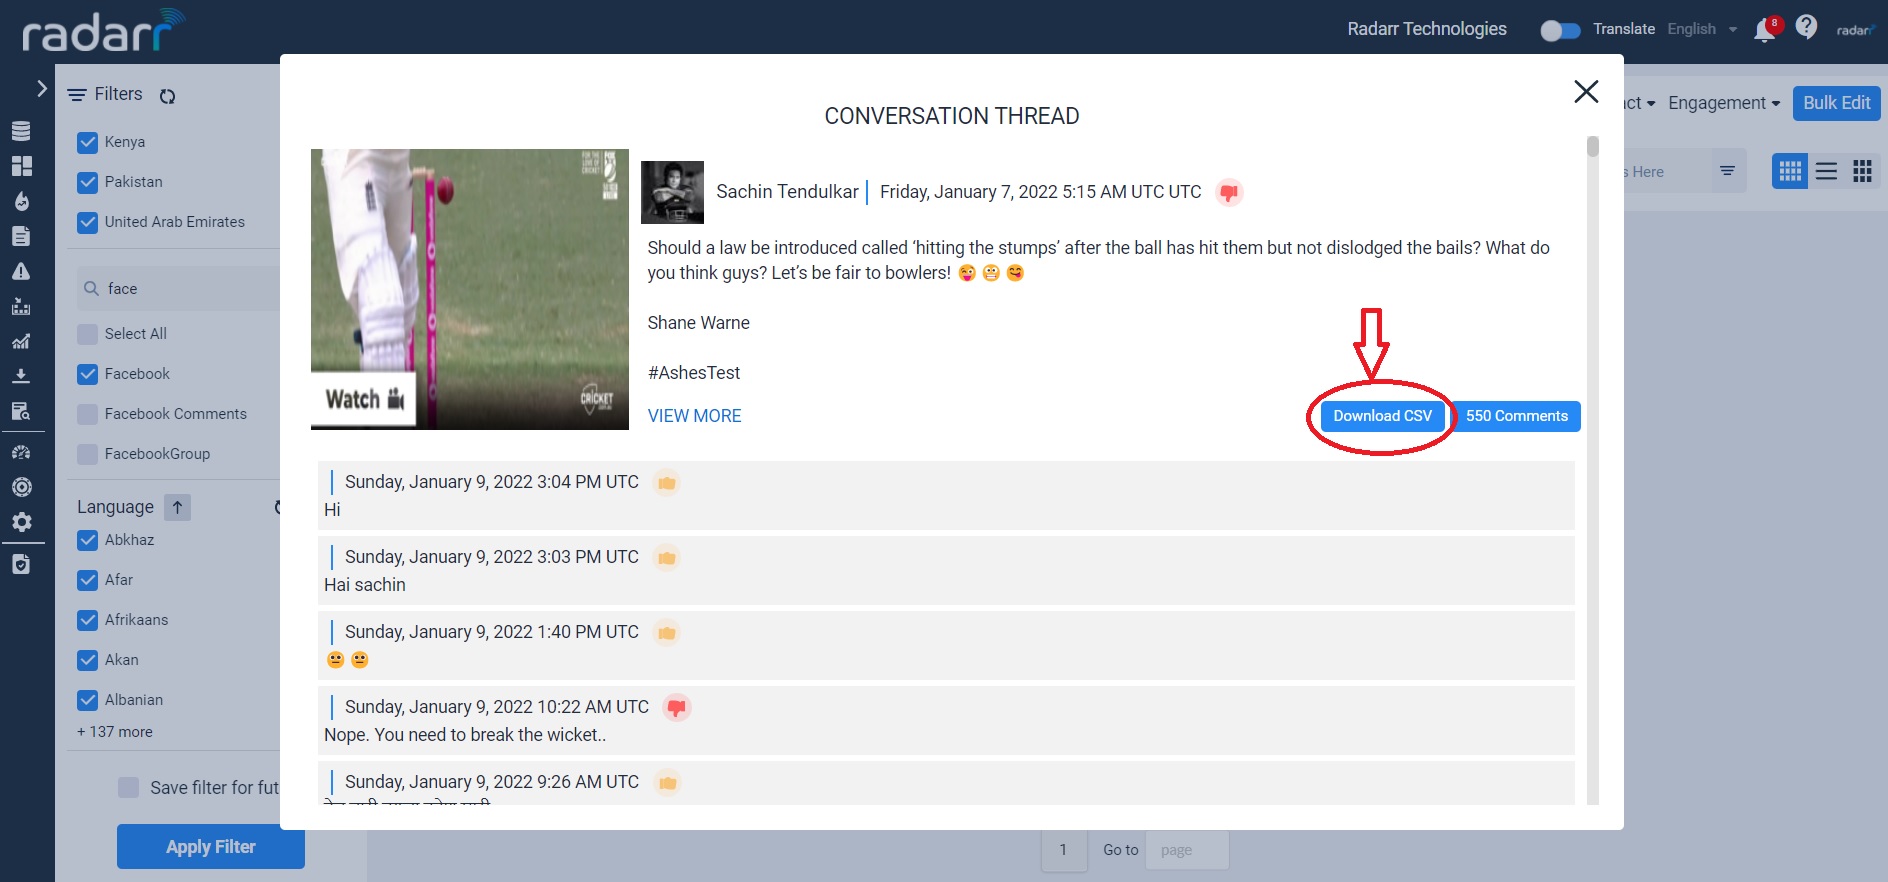Open the shield clipboard sidebar icon
Screen dimensions: 1888x882
point(21,565)
